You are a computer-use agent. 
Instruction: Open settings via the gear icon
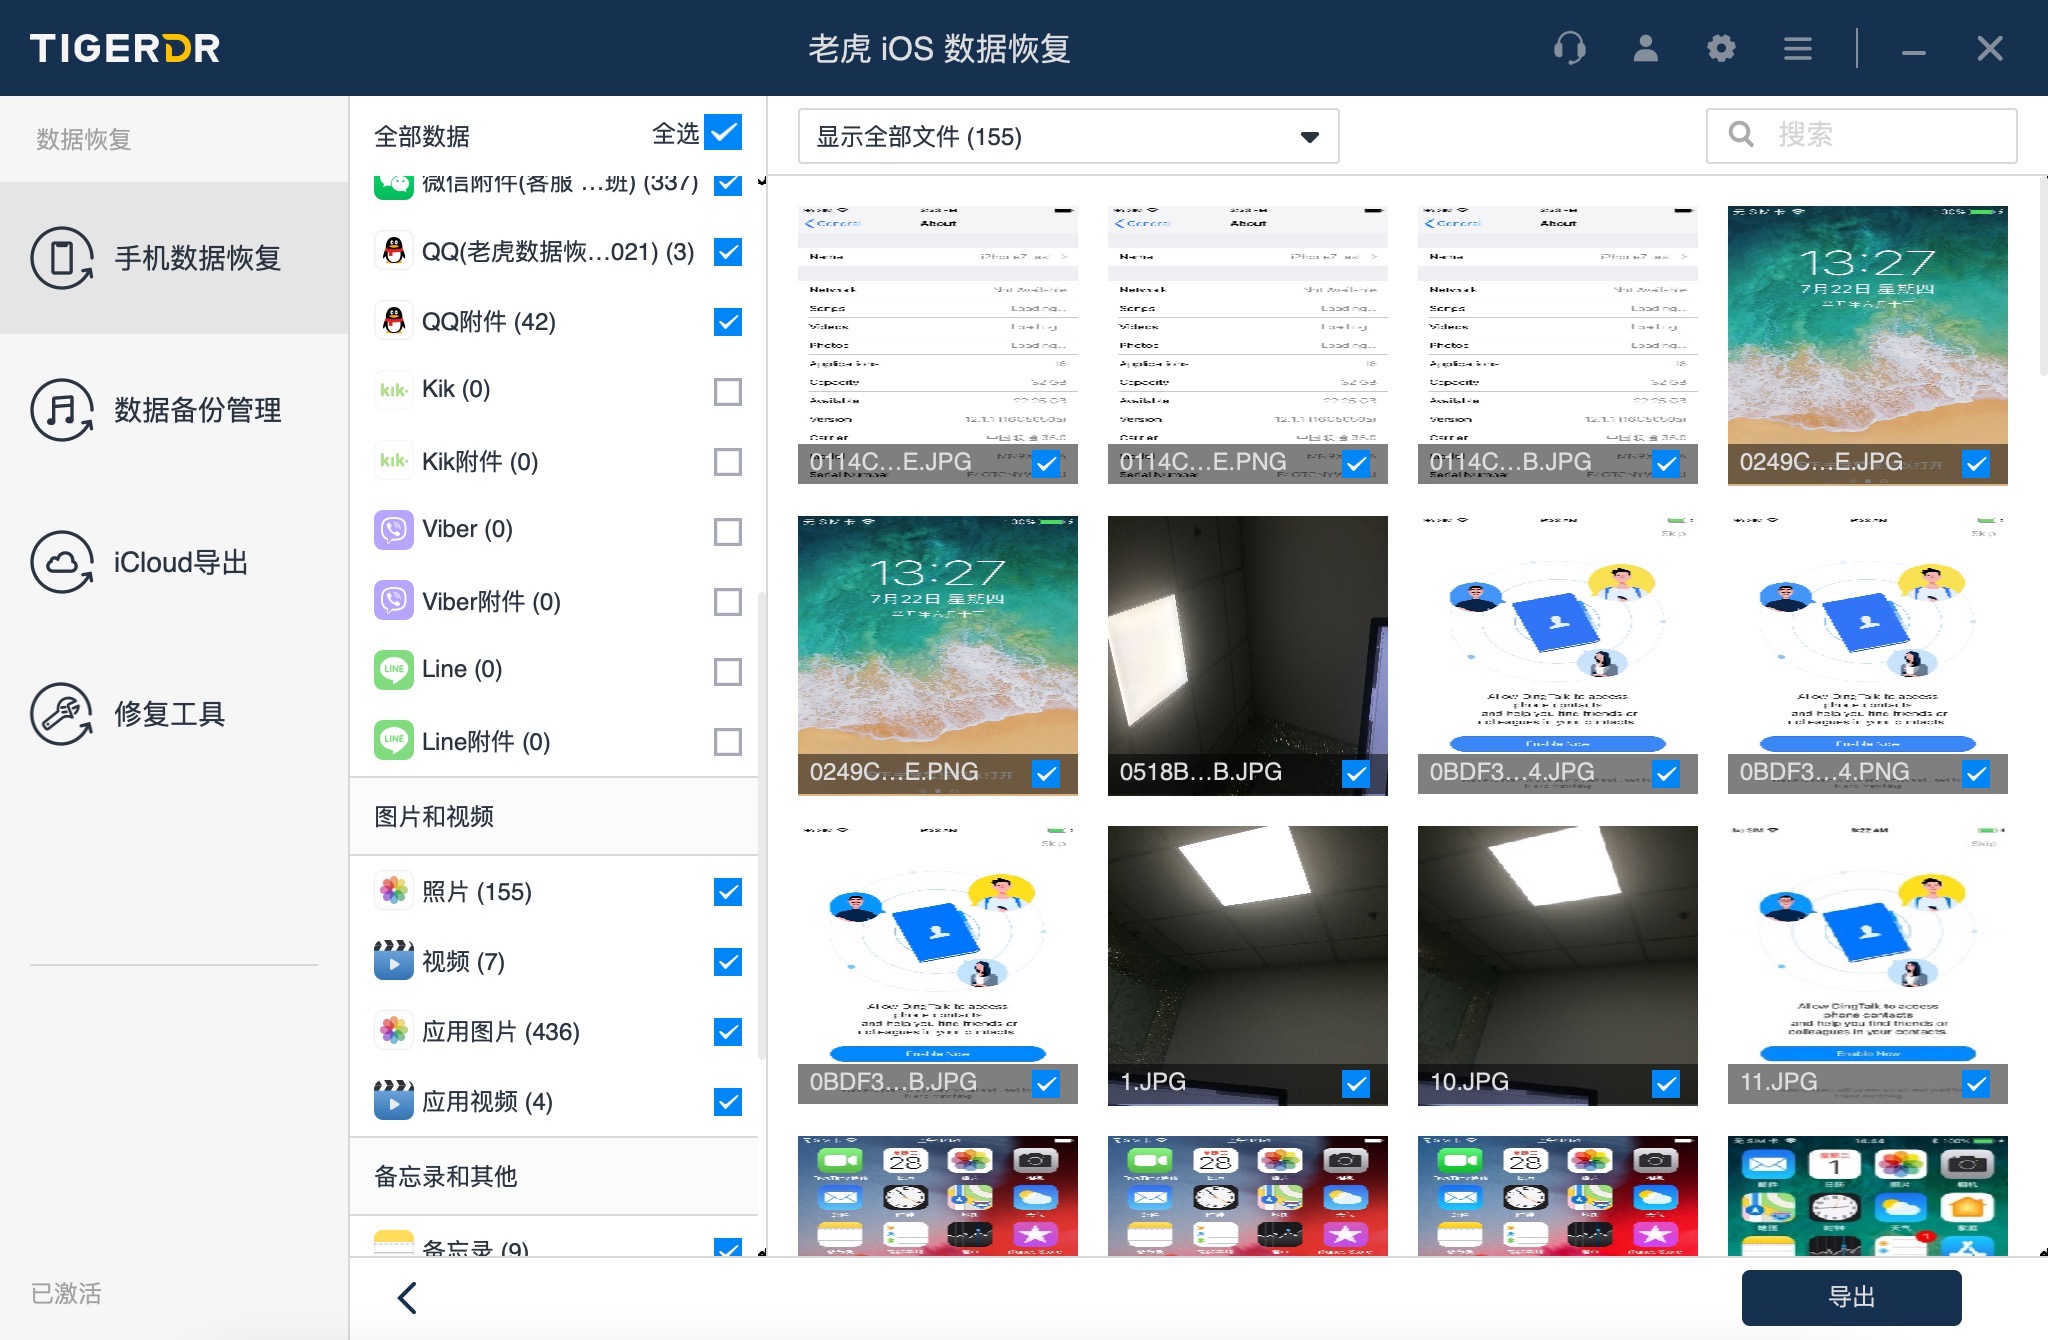[1721, 48]
